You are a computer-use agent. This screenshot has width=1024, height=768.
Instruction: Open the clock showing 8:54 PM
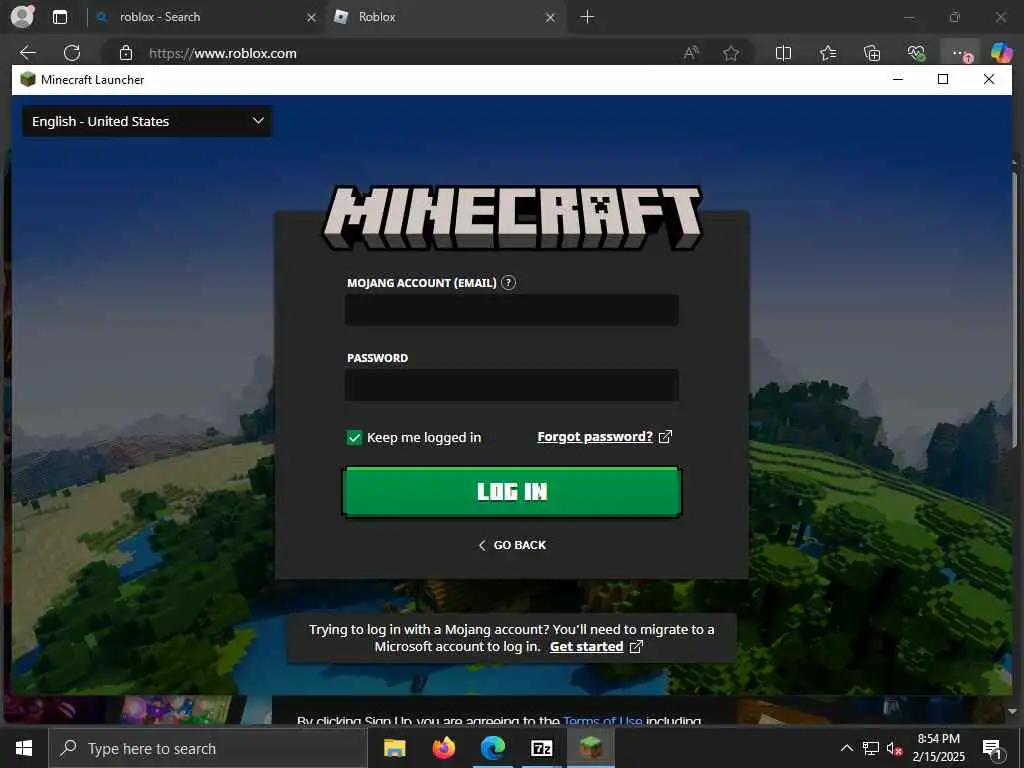click(x=938, y=748)
